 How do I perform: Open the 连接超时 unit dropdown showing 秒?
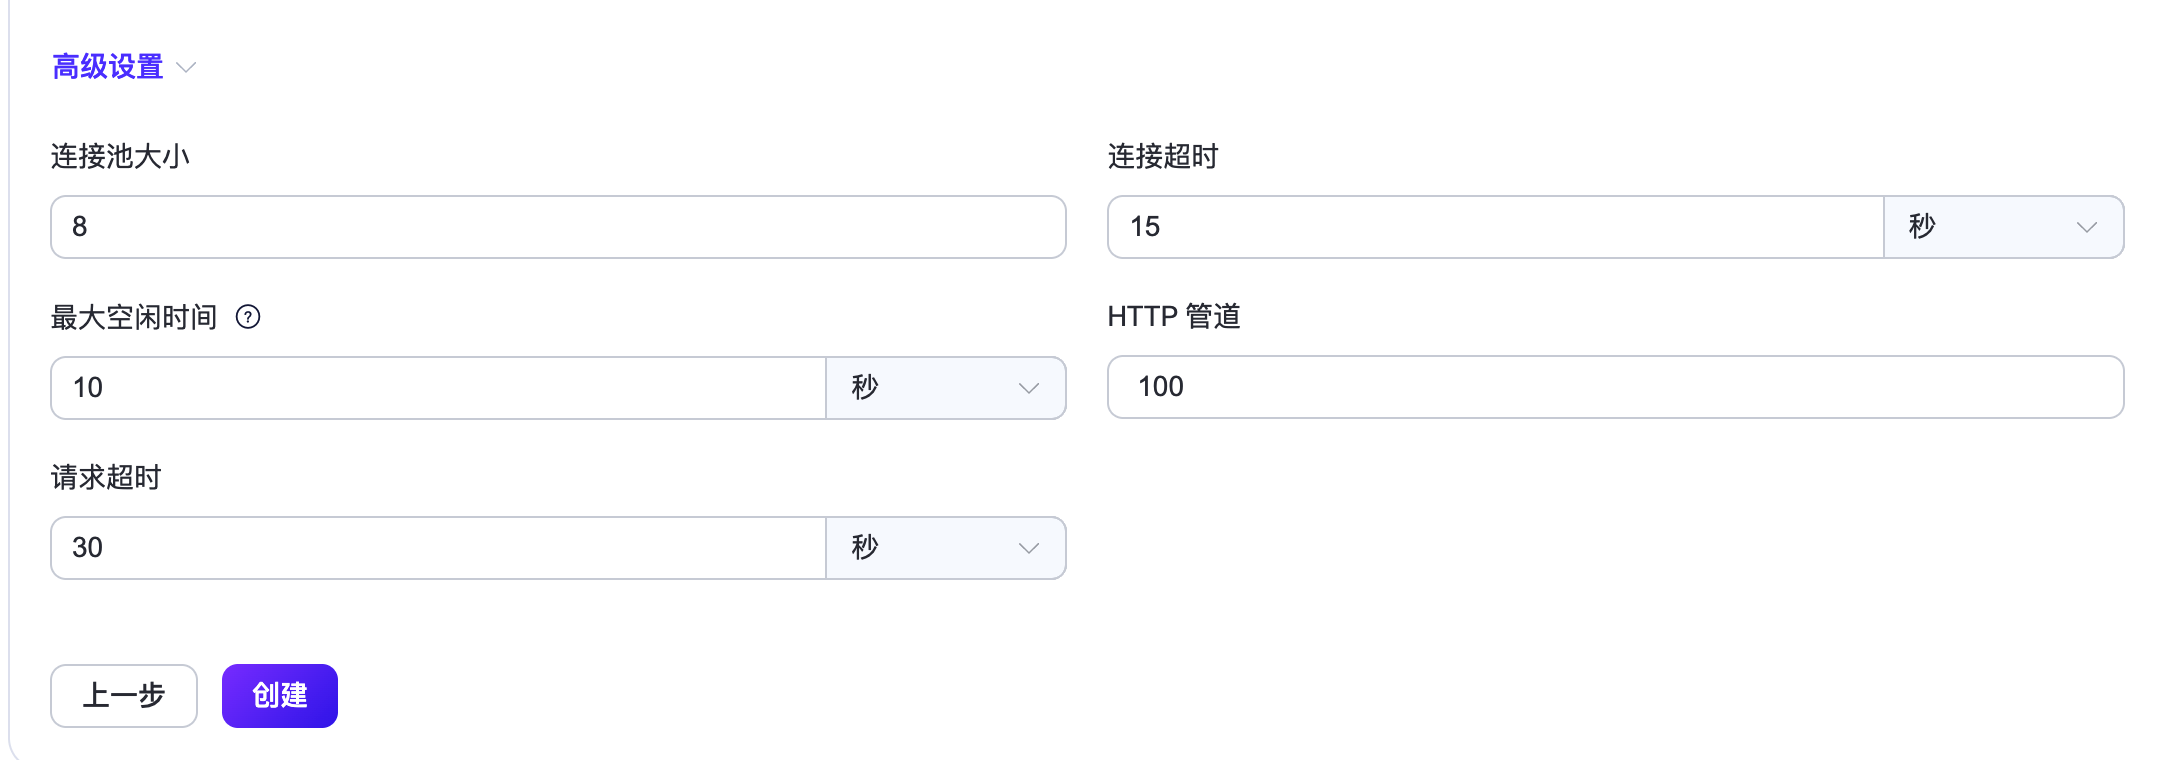pyautogui.click(x=2002, y=227)
